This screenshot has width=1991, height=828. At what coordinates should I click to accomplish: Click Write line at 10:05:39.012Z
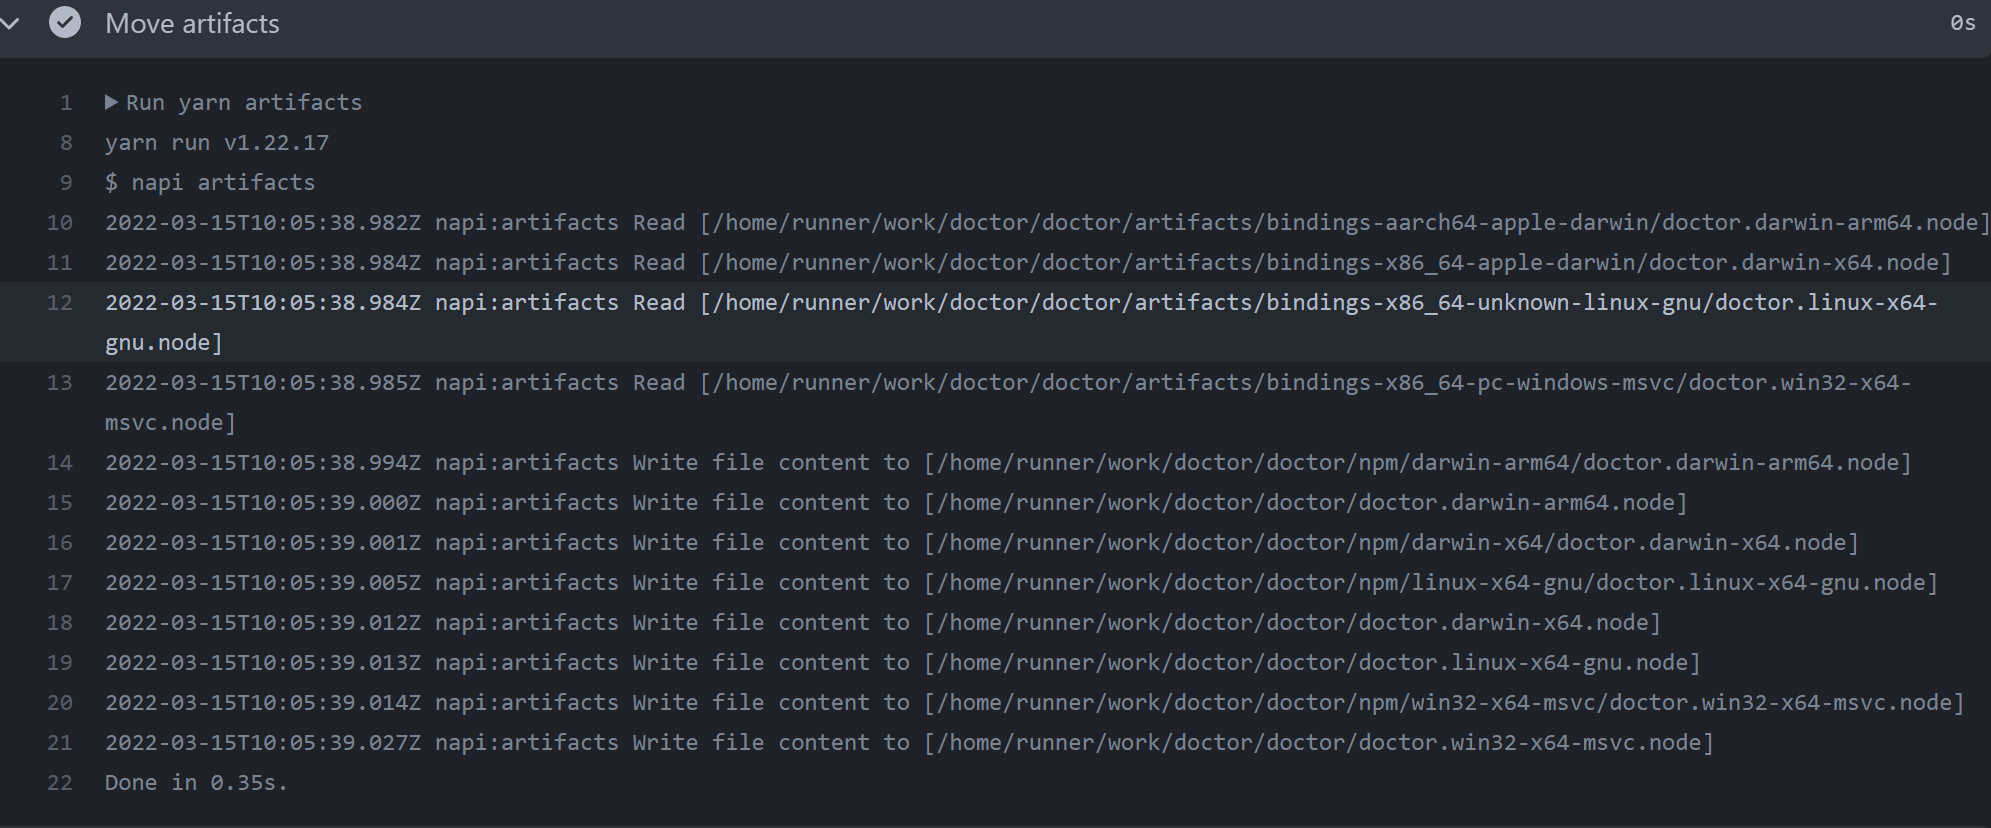883,622
